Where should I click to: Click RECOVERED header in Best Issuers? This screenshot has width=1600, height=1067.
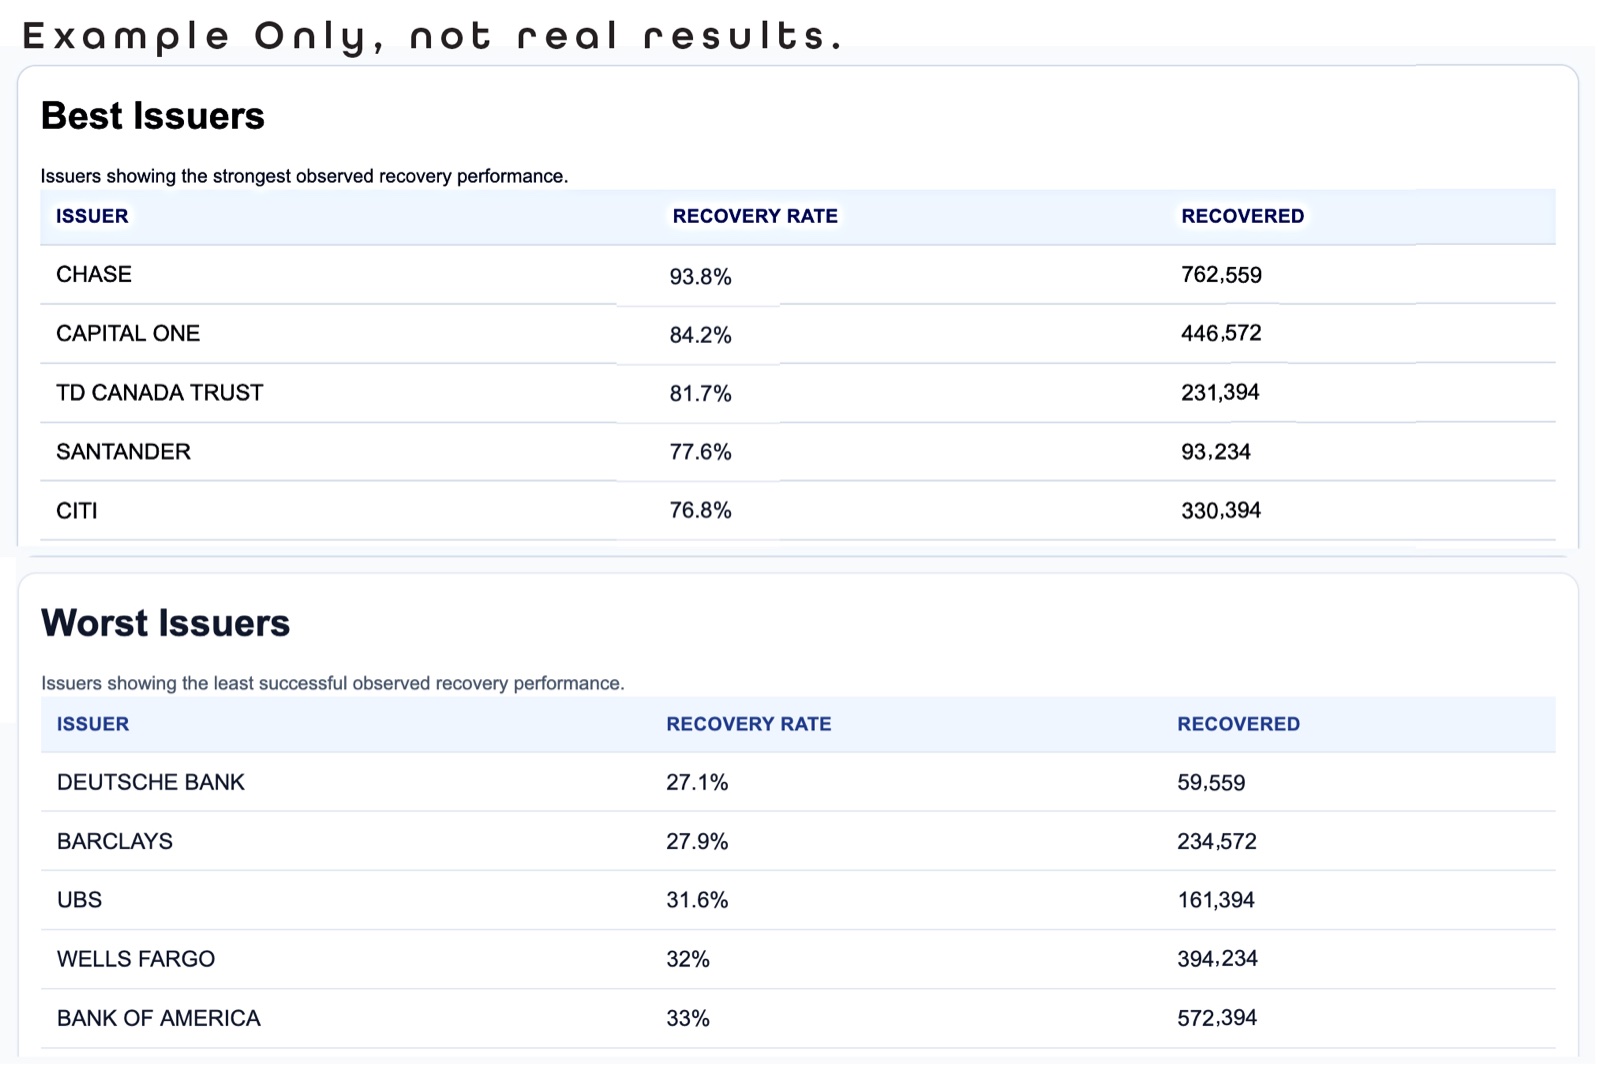(1243, 216)
